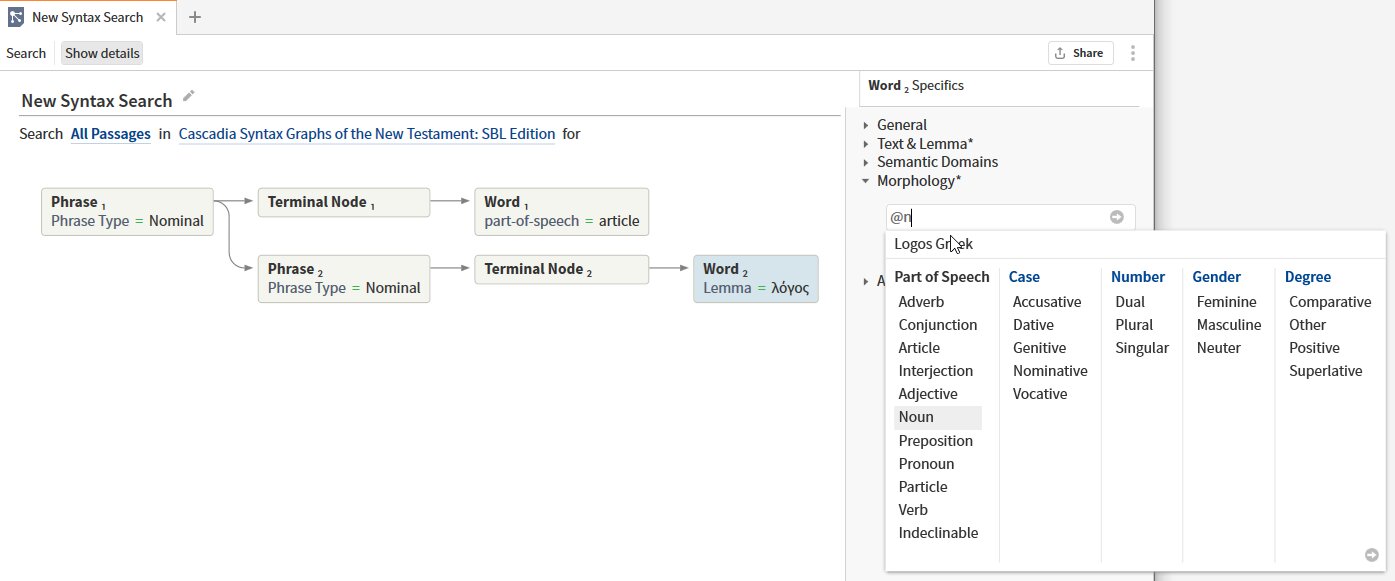Select Feminine gender
The image size is (1395, 581).
point(1226,302)
